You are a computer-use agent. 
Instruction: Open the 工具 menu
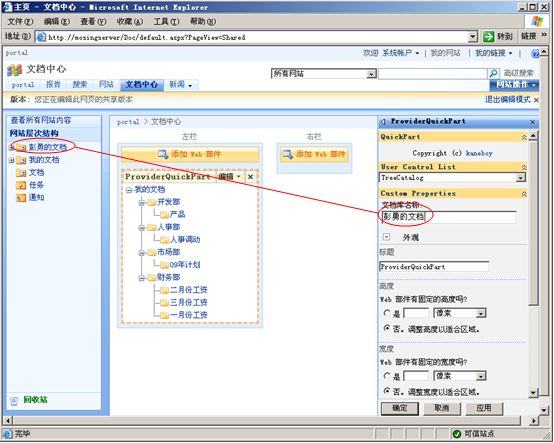pos(166,22)
